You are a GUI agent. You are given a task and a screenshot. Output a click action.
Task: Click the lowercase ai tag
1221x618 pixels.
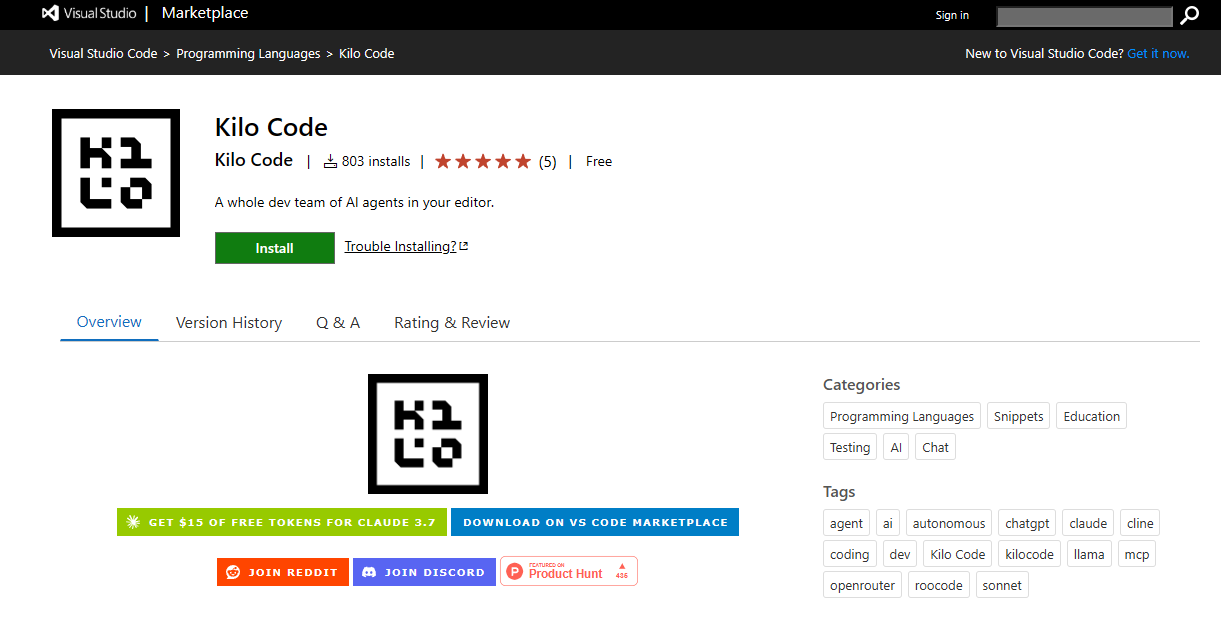point(888,523)
